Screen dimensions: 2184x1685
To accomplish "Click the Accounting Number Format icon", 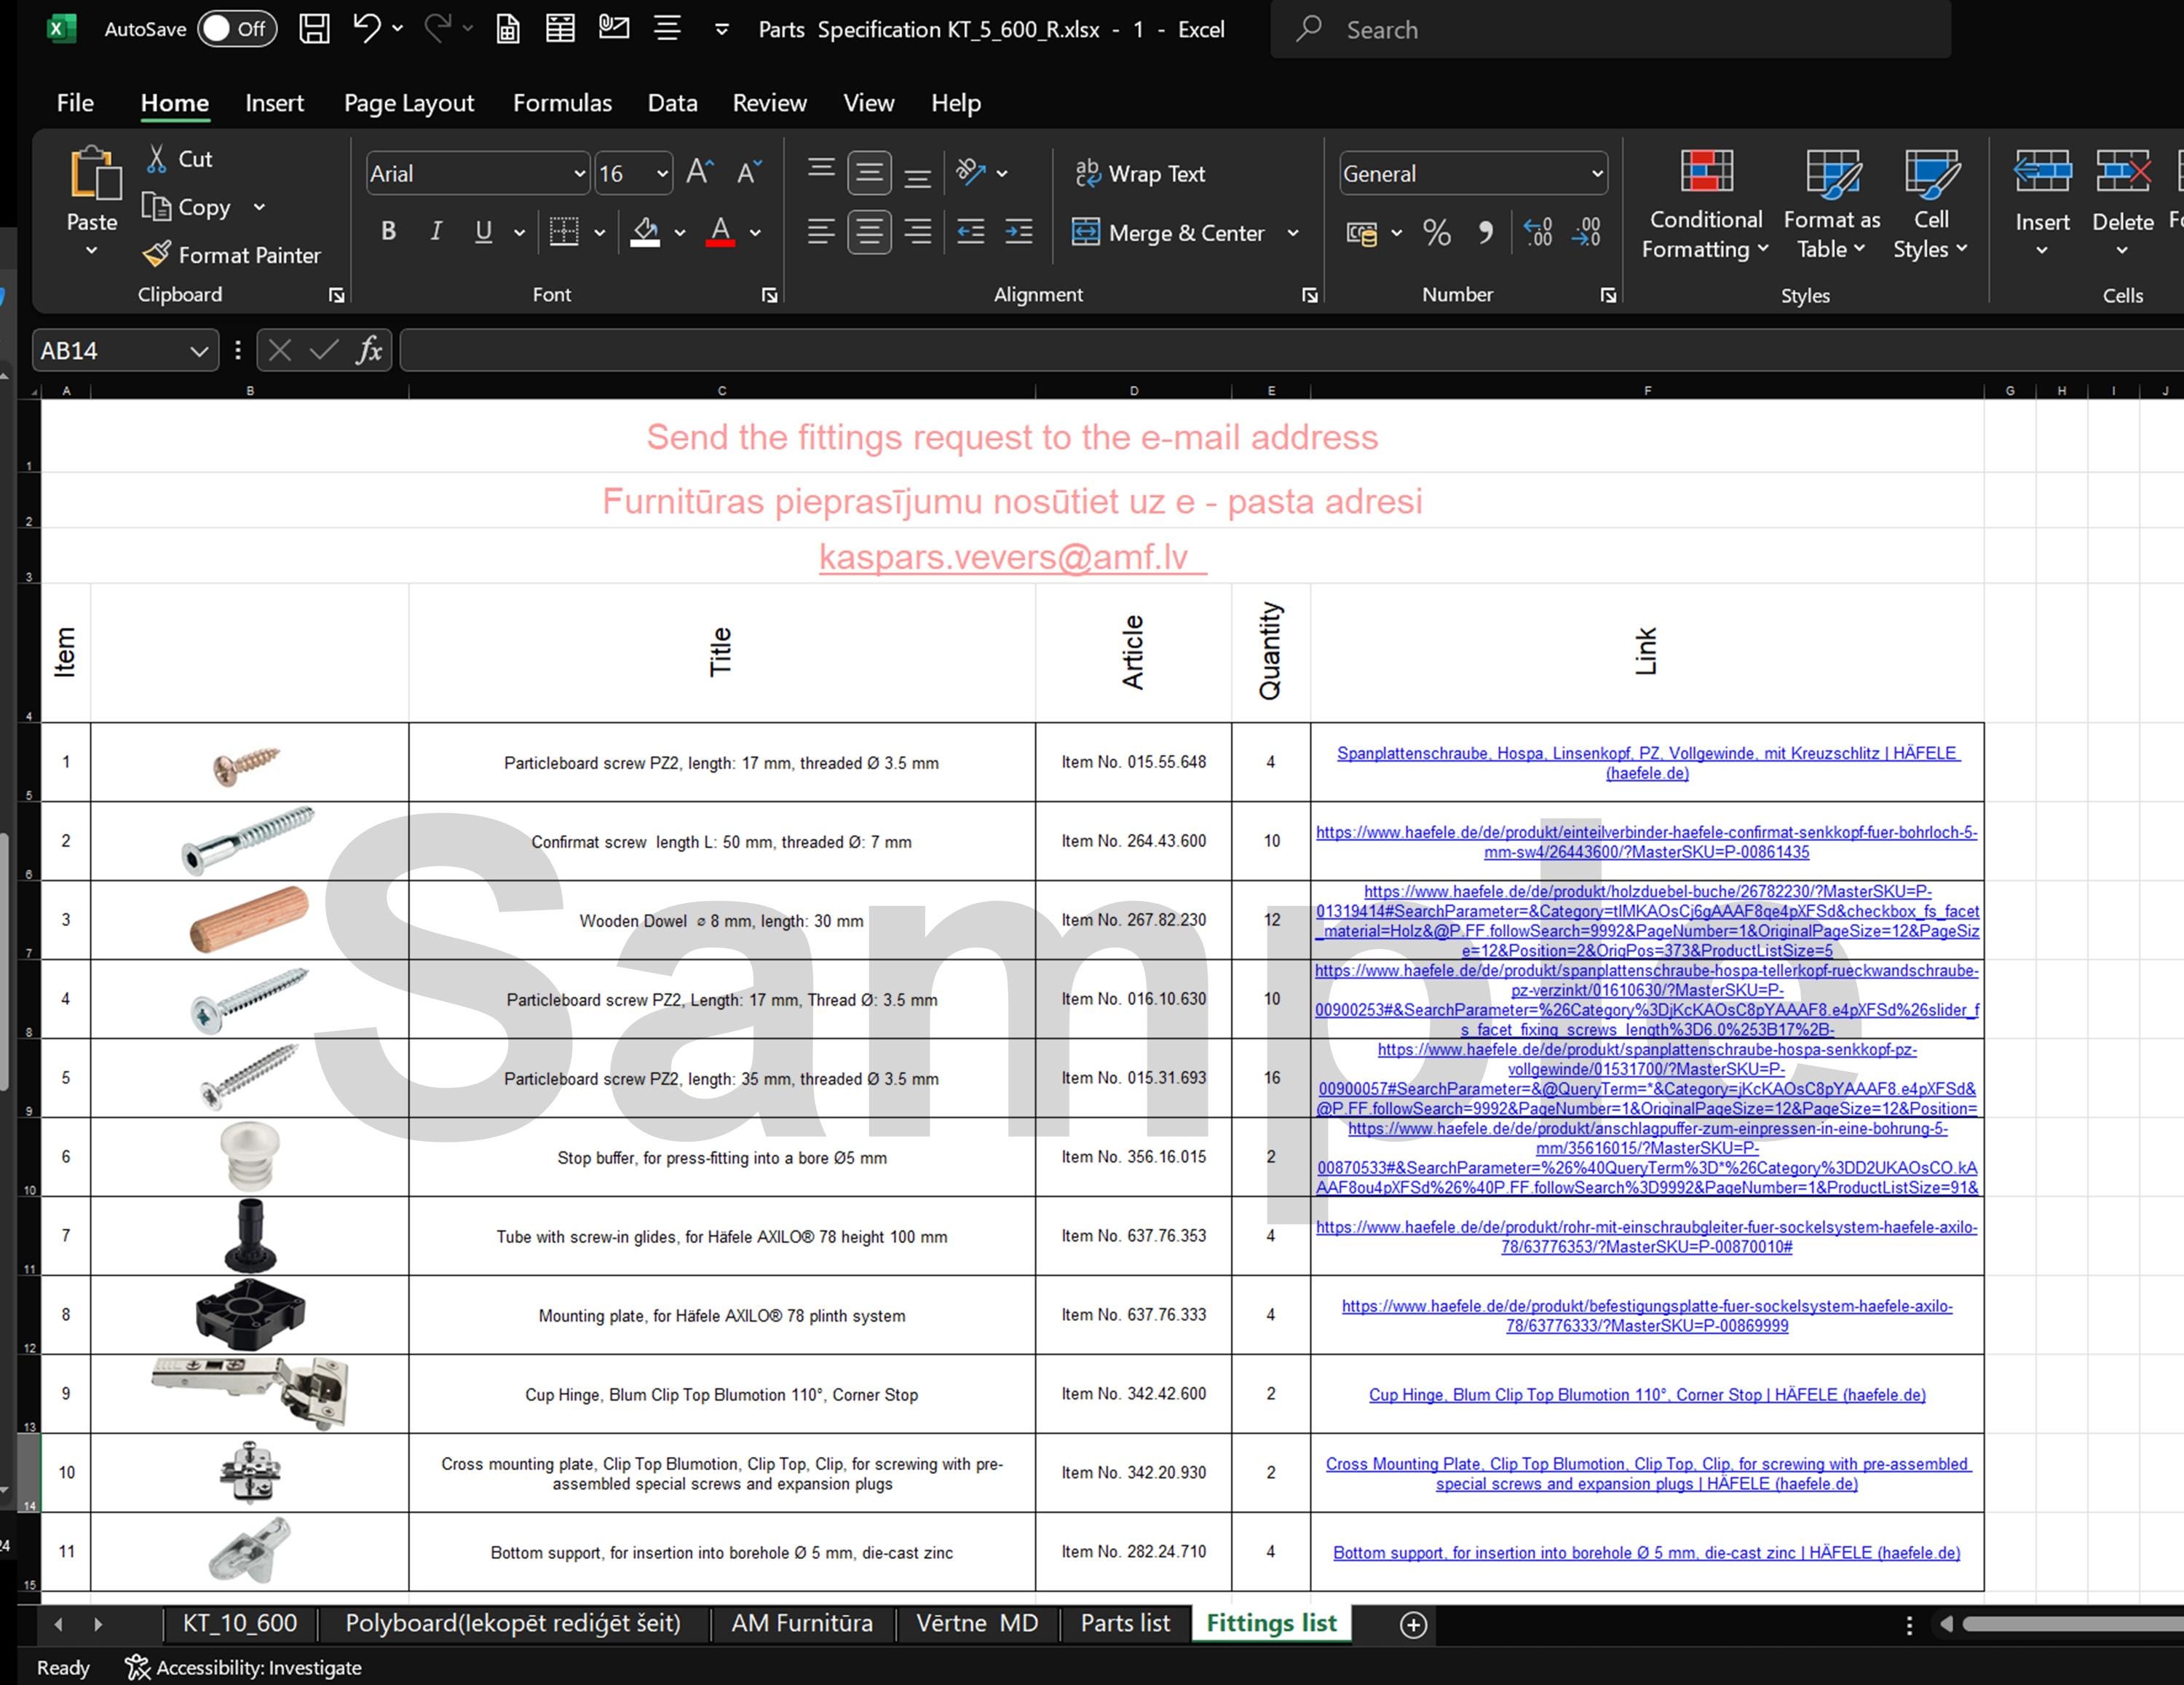I will [x=1361, y=232].
